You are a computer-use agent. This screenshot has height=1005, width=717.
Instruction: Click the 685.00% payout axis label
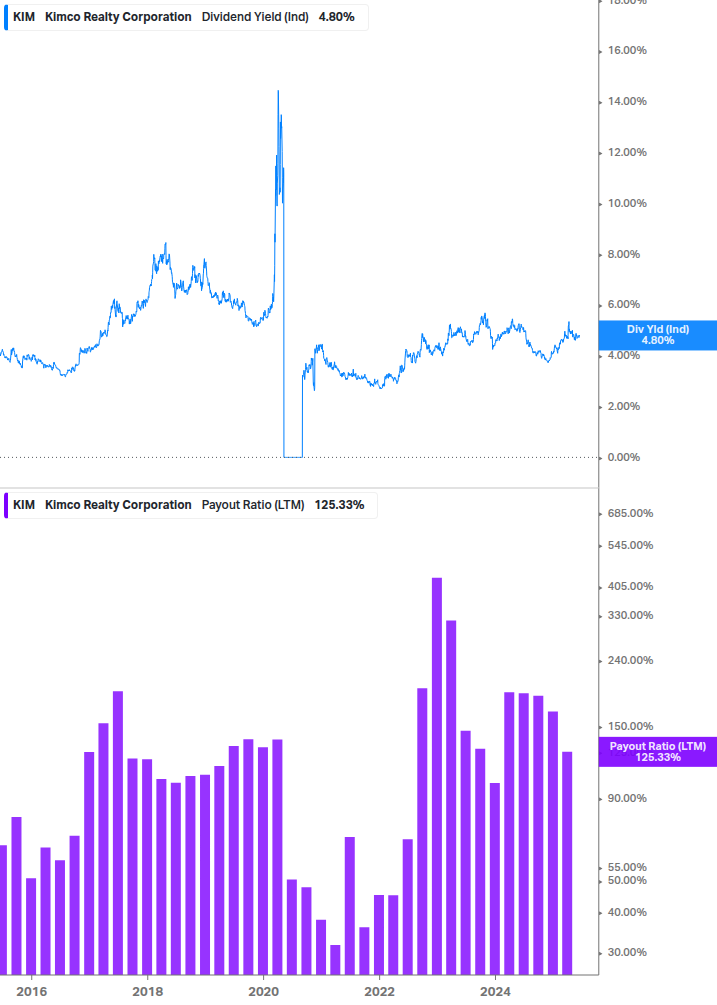tap(630, 513)
